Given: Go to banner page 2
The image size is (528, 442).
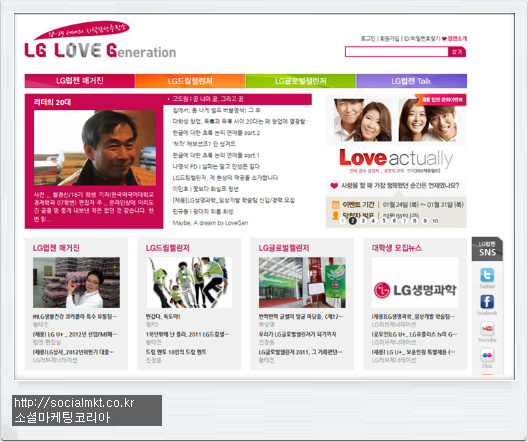Looking at the screenshot, I should click(x=353, y=221).
